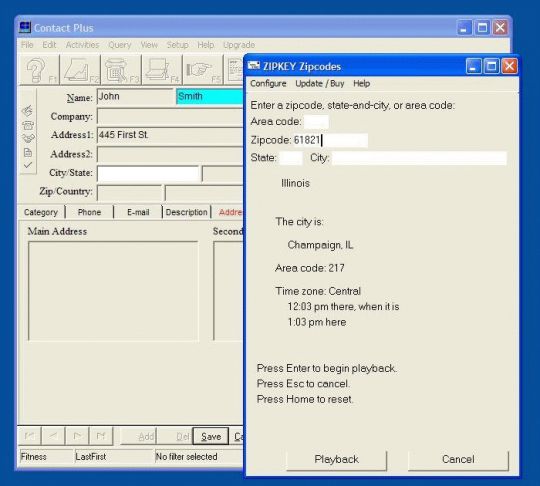The image size is (540, 486).
Task: Maximize the ZIPKEY Zipcodes window
Action: [491, 66]
